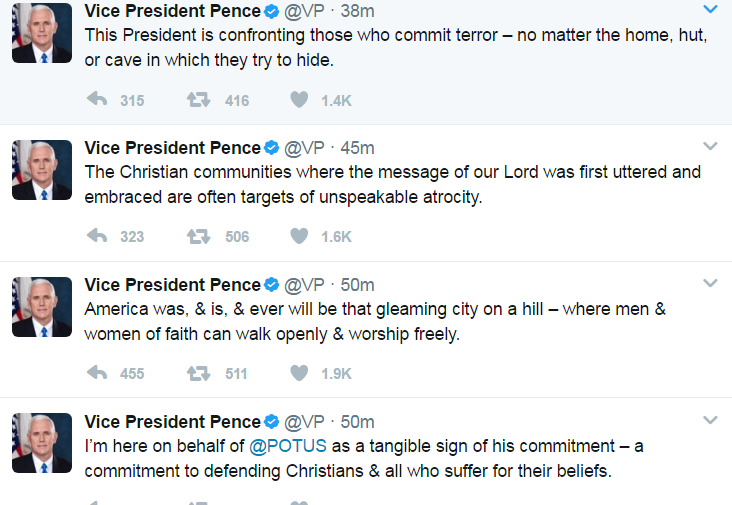
Task: Reply to the gleaming city tweet
Action: (97, 373)
